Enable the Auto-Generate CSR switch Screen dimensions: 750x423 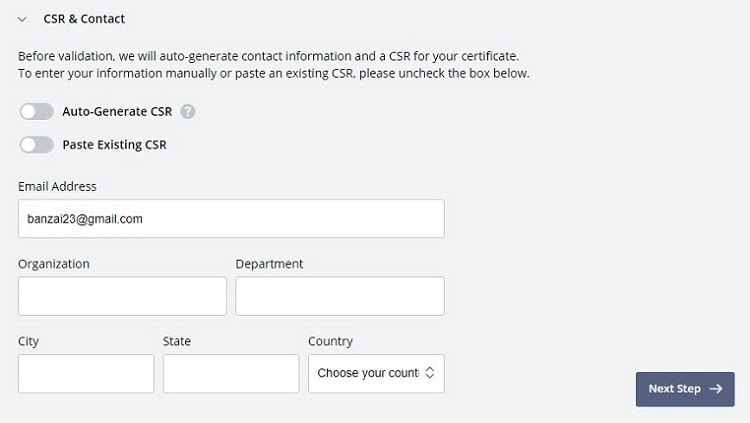pyautogui.click(x=36, y=111)
